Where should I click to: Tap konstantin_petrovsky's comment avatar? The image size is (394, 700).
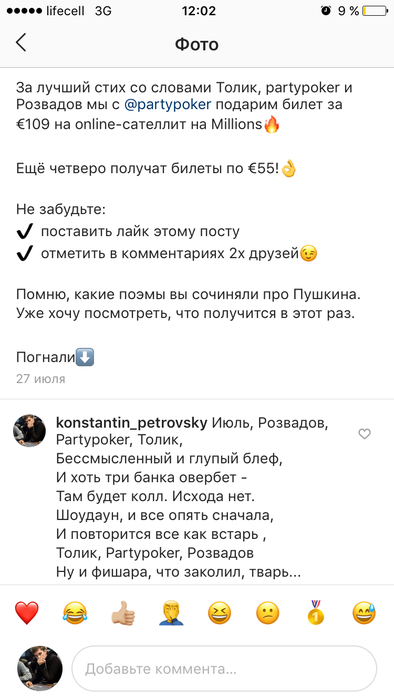pyautogui.click(x=31, y=431)
